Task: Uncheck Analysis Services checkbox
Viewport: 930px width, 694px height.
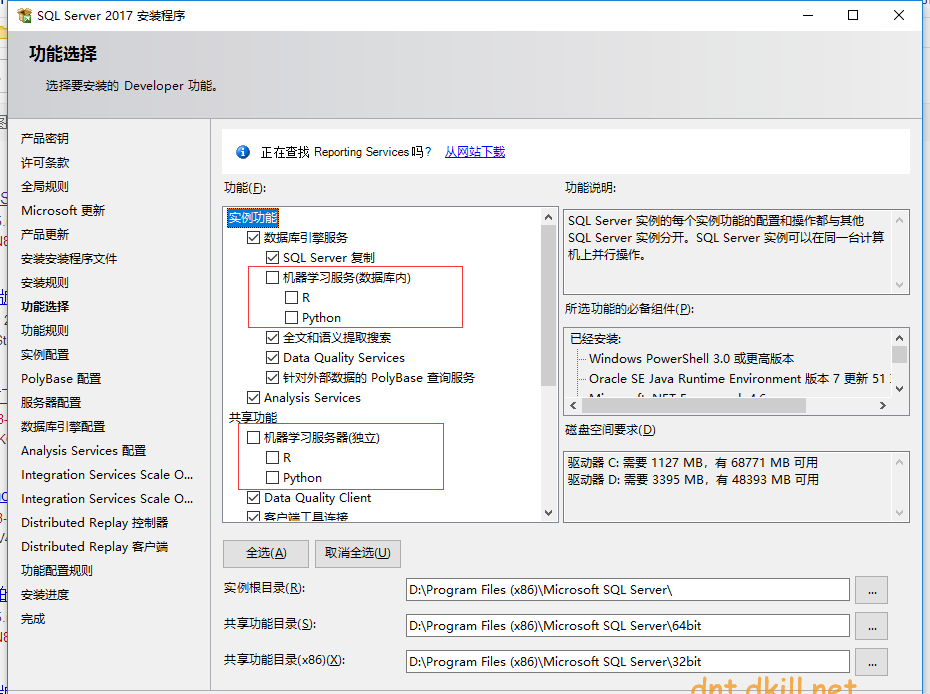Action: 253,397
